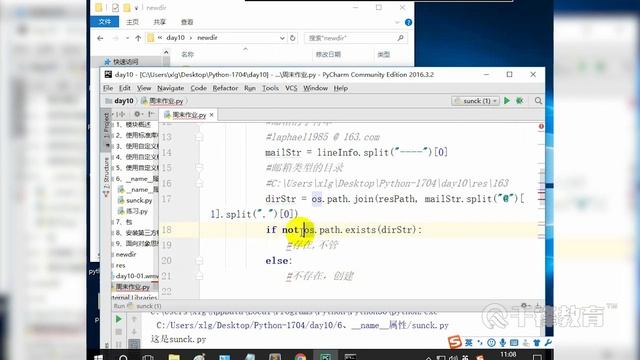Click the Sogou input method S icon
Viewport: 640px width, 360px height.
455,342
